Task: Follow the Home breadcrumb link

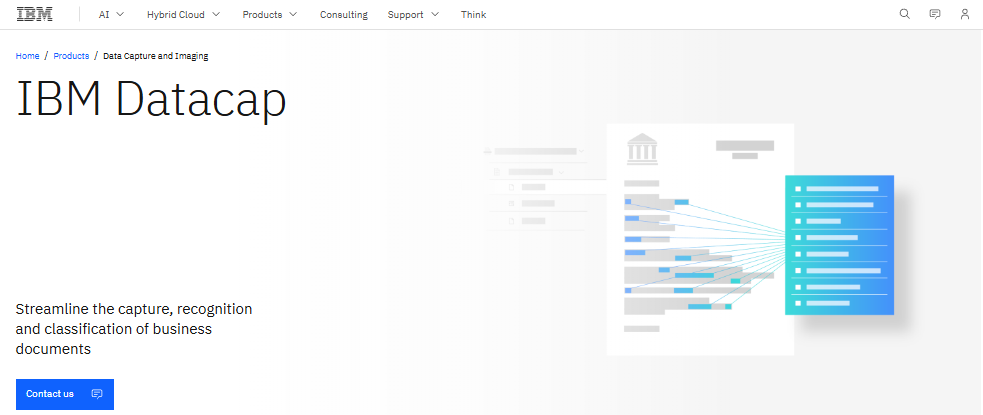Action: pos(28,56)
